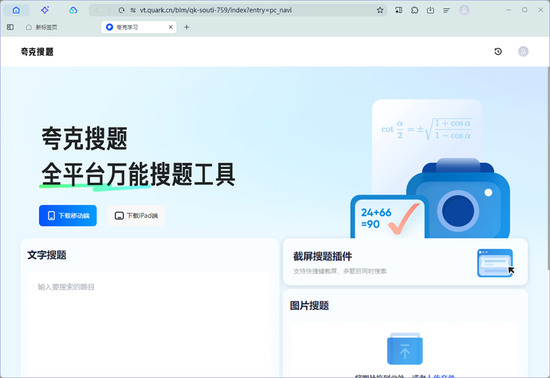Open the page header profile avatar
This screenshot has height=378, width=550.
(x=523, y=52)
